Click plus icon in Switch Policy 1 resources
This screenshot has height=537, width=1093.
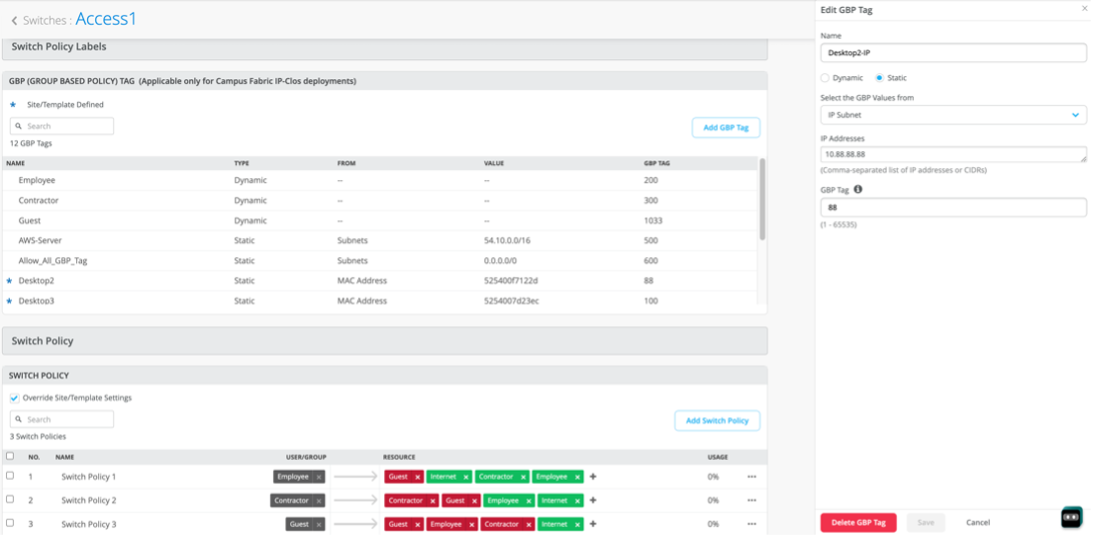[593, 477]
